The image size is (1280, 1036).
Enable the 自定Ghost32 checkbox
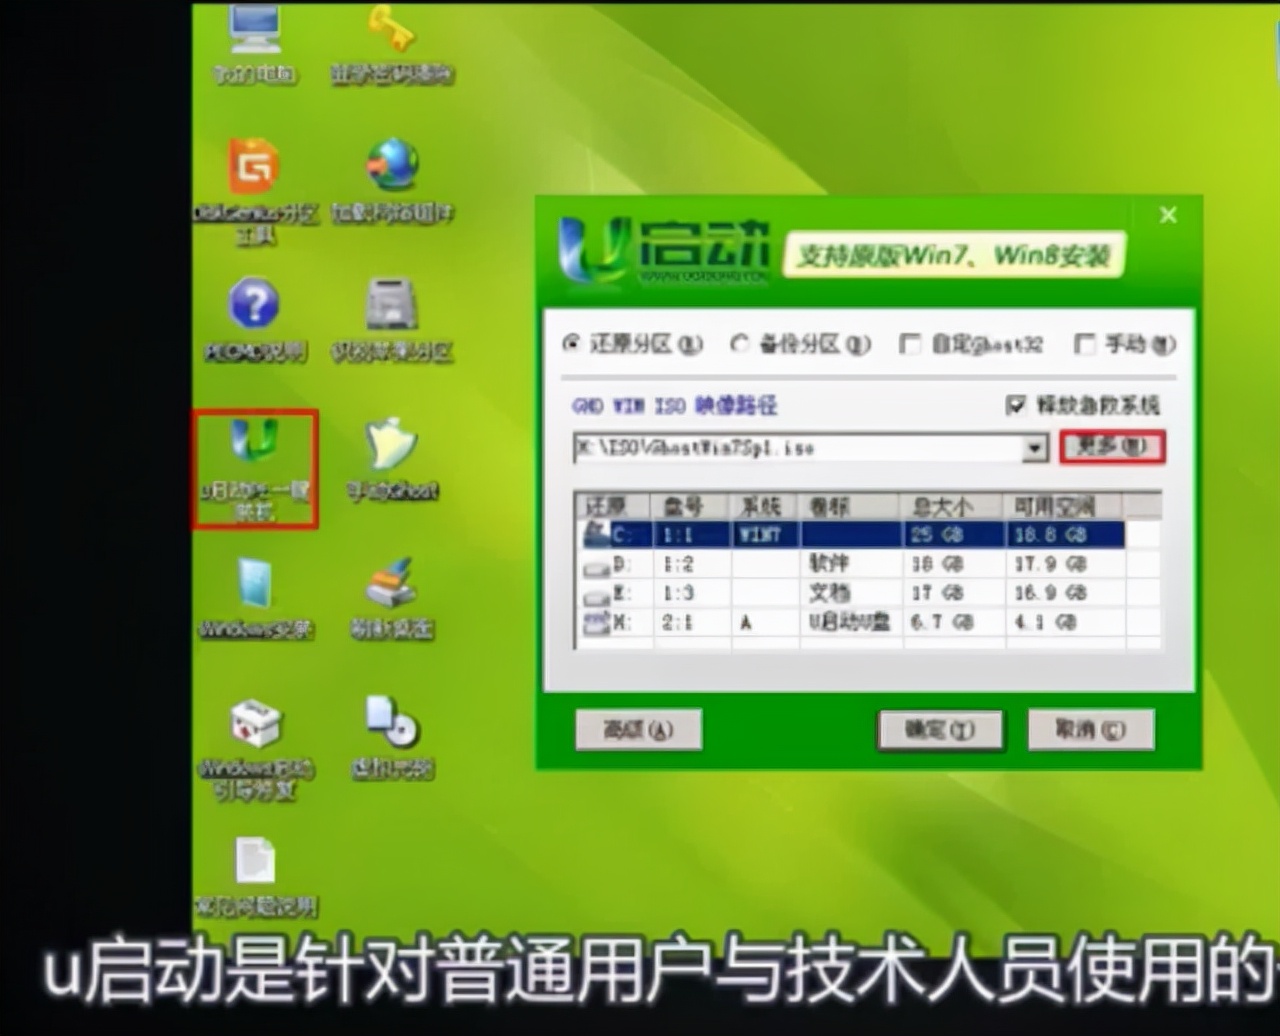pos(910,344)
